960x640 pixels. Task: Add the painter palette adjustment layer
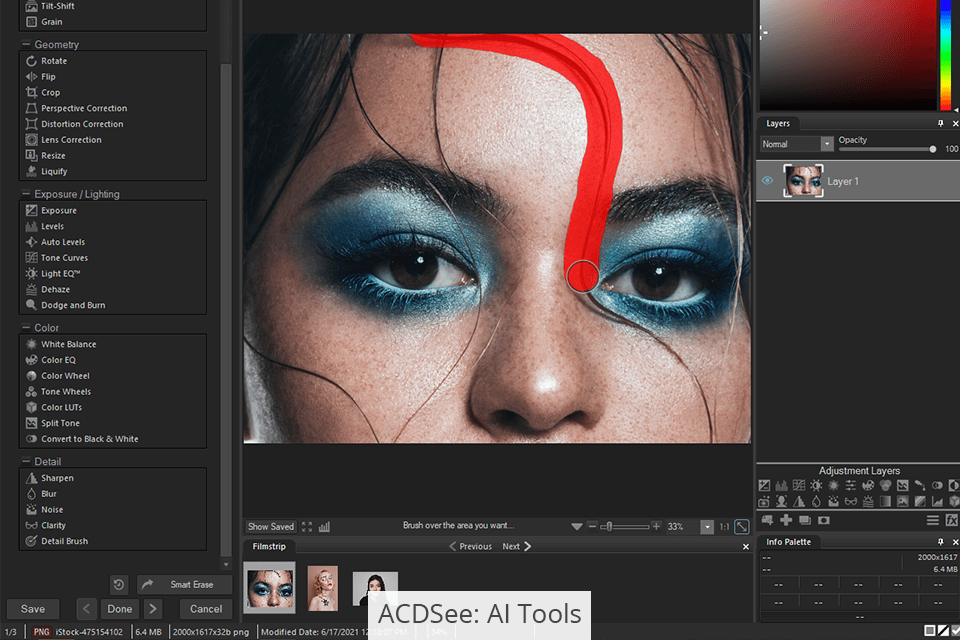pyautogui.click(x=868, y=486)
